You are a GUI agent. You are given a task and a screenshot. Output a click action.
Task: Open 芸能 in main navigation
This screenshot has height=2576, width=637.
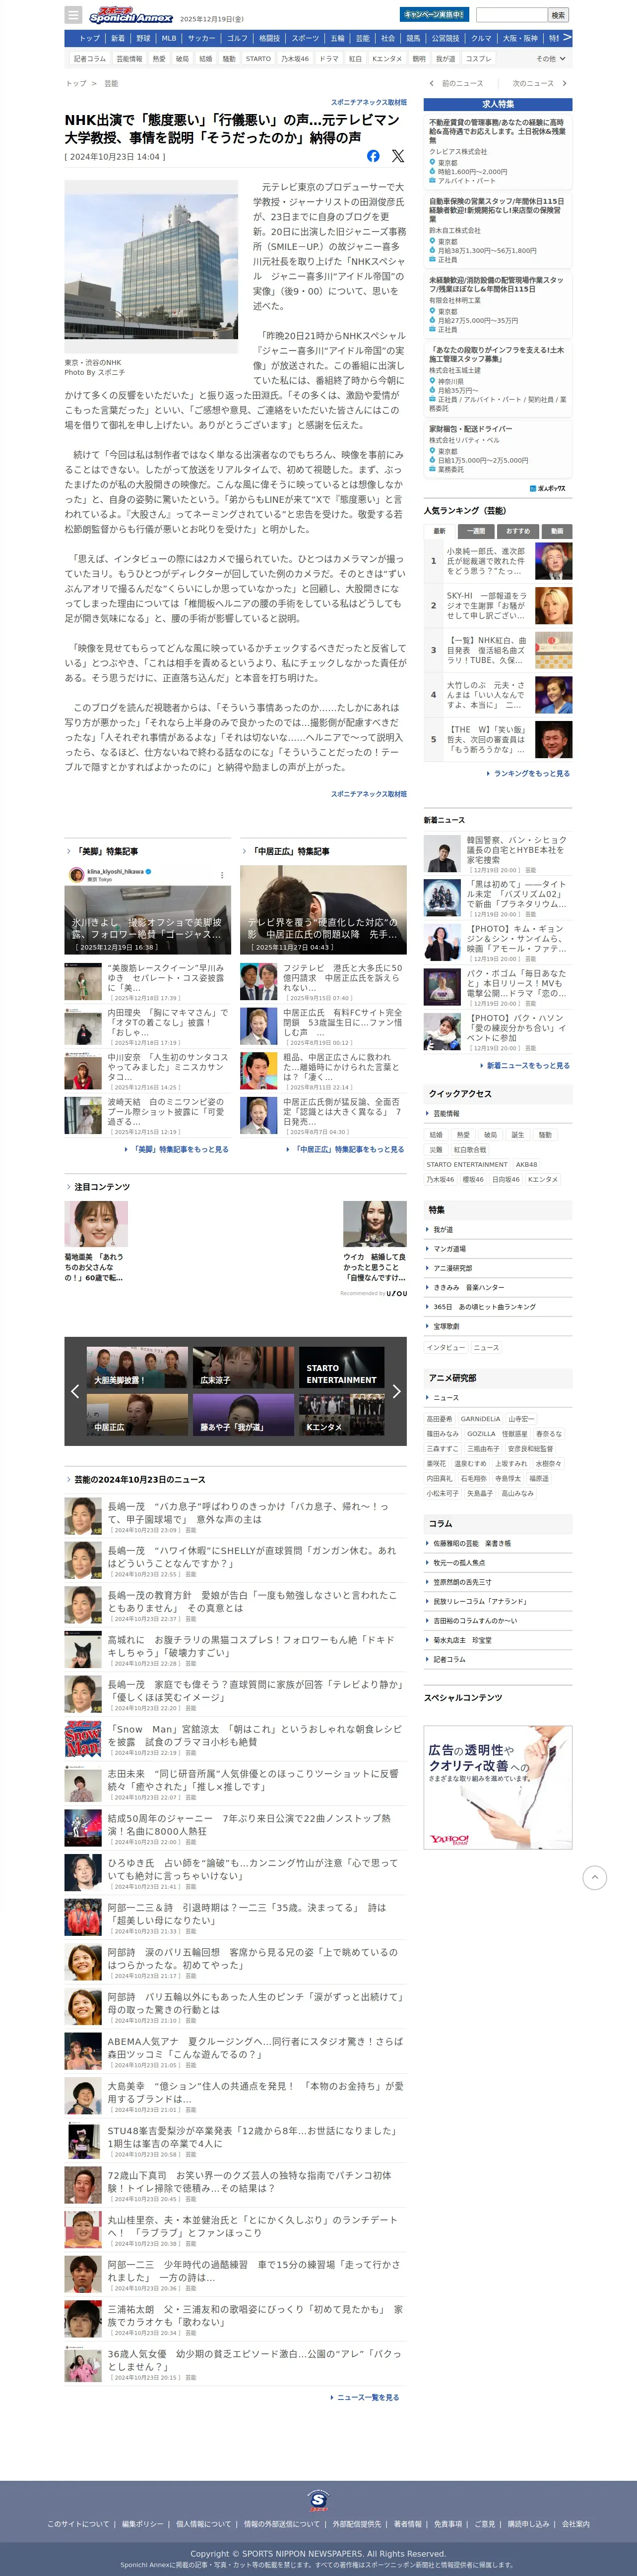point(363,38)
